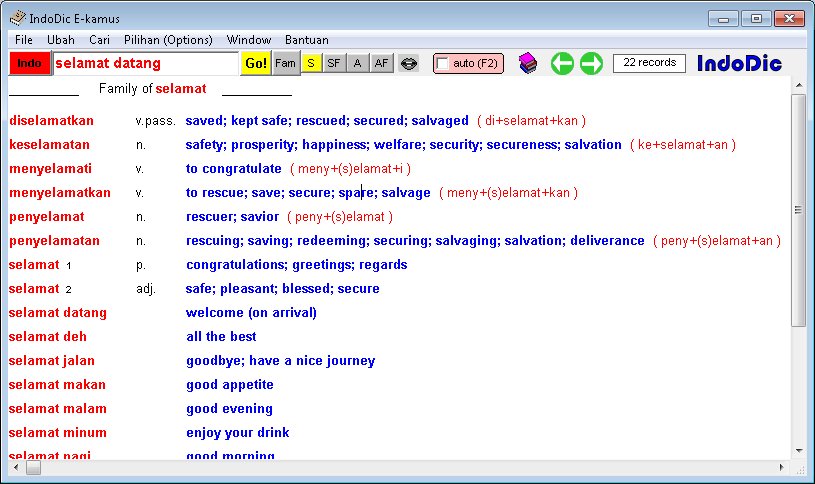Select the SF search mode button
The height and width of the screenshot is (484, 815).
point(334,63)
